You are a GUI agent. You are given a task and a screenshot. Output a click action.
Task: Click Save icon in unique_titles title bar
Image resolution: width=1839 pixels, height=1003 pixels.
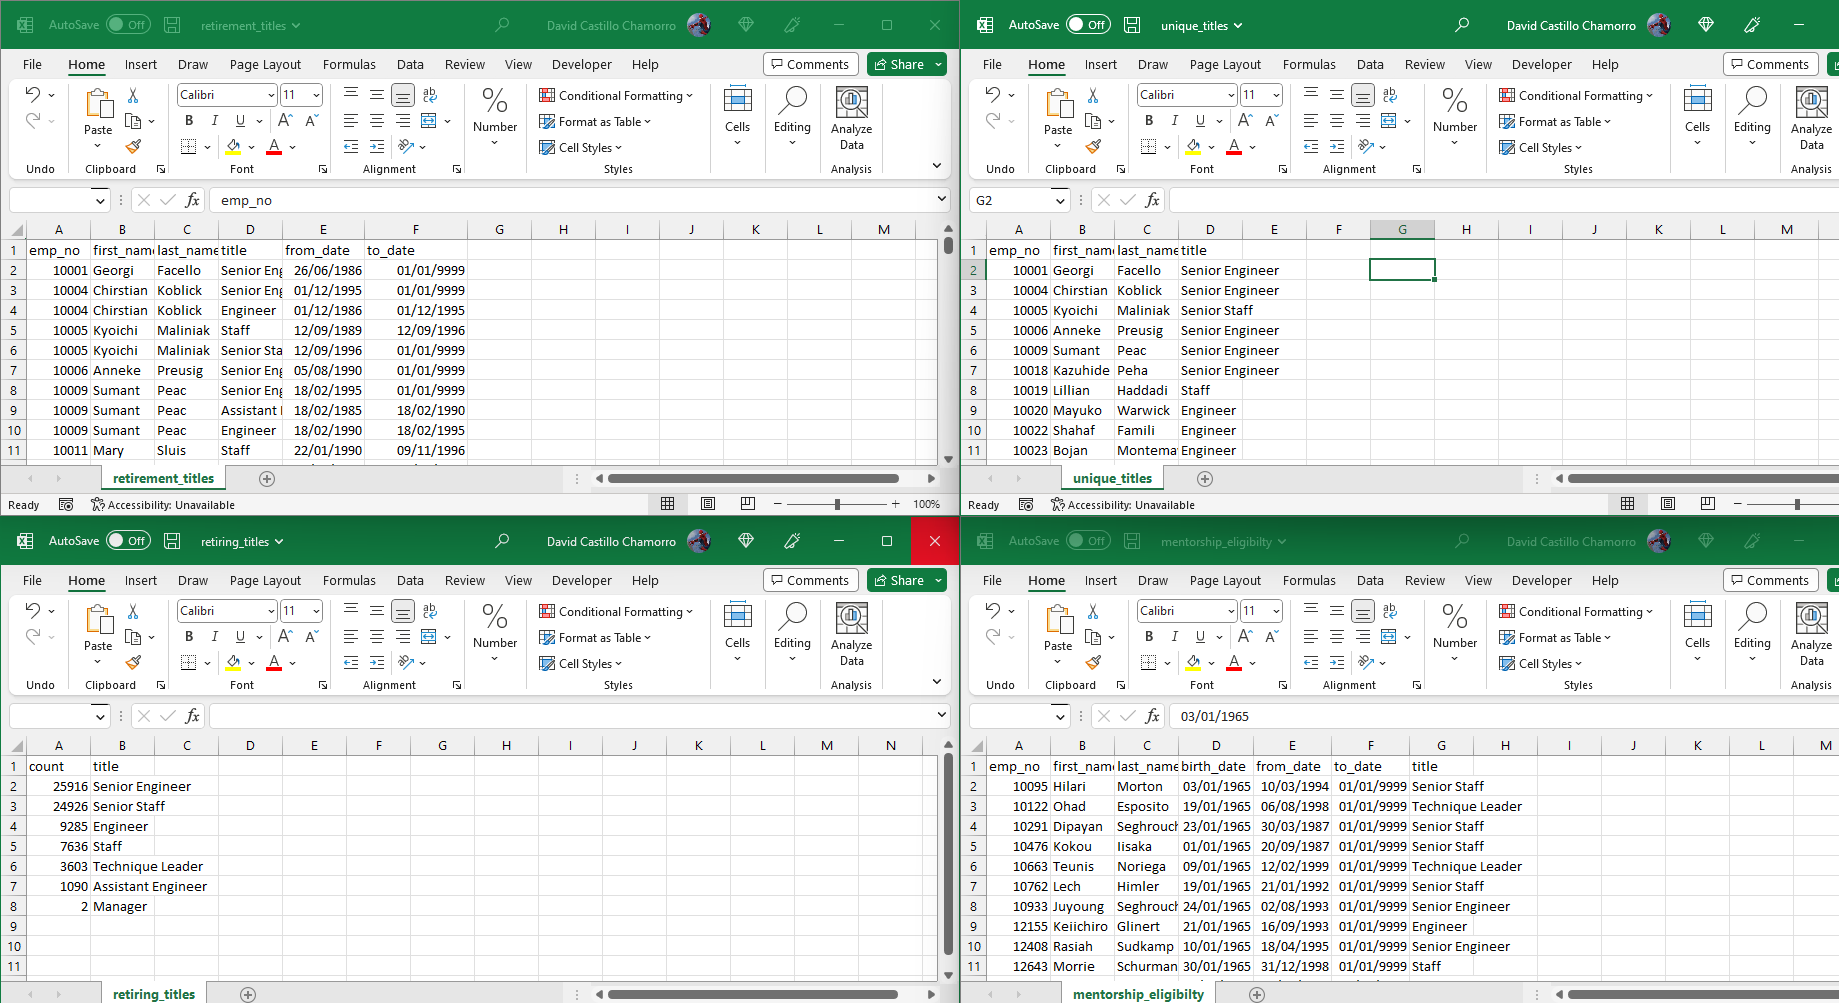1132,25
